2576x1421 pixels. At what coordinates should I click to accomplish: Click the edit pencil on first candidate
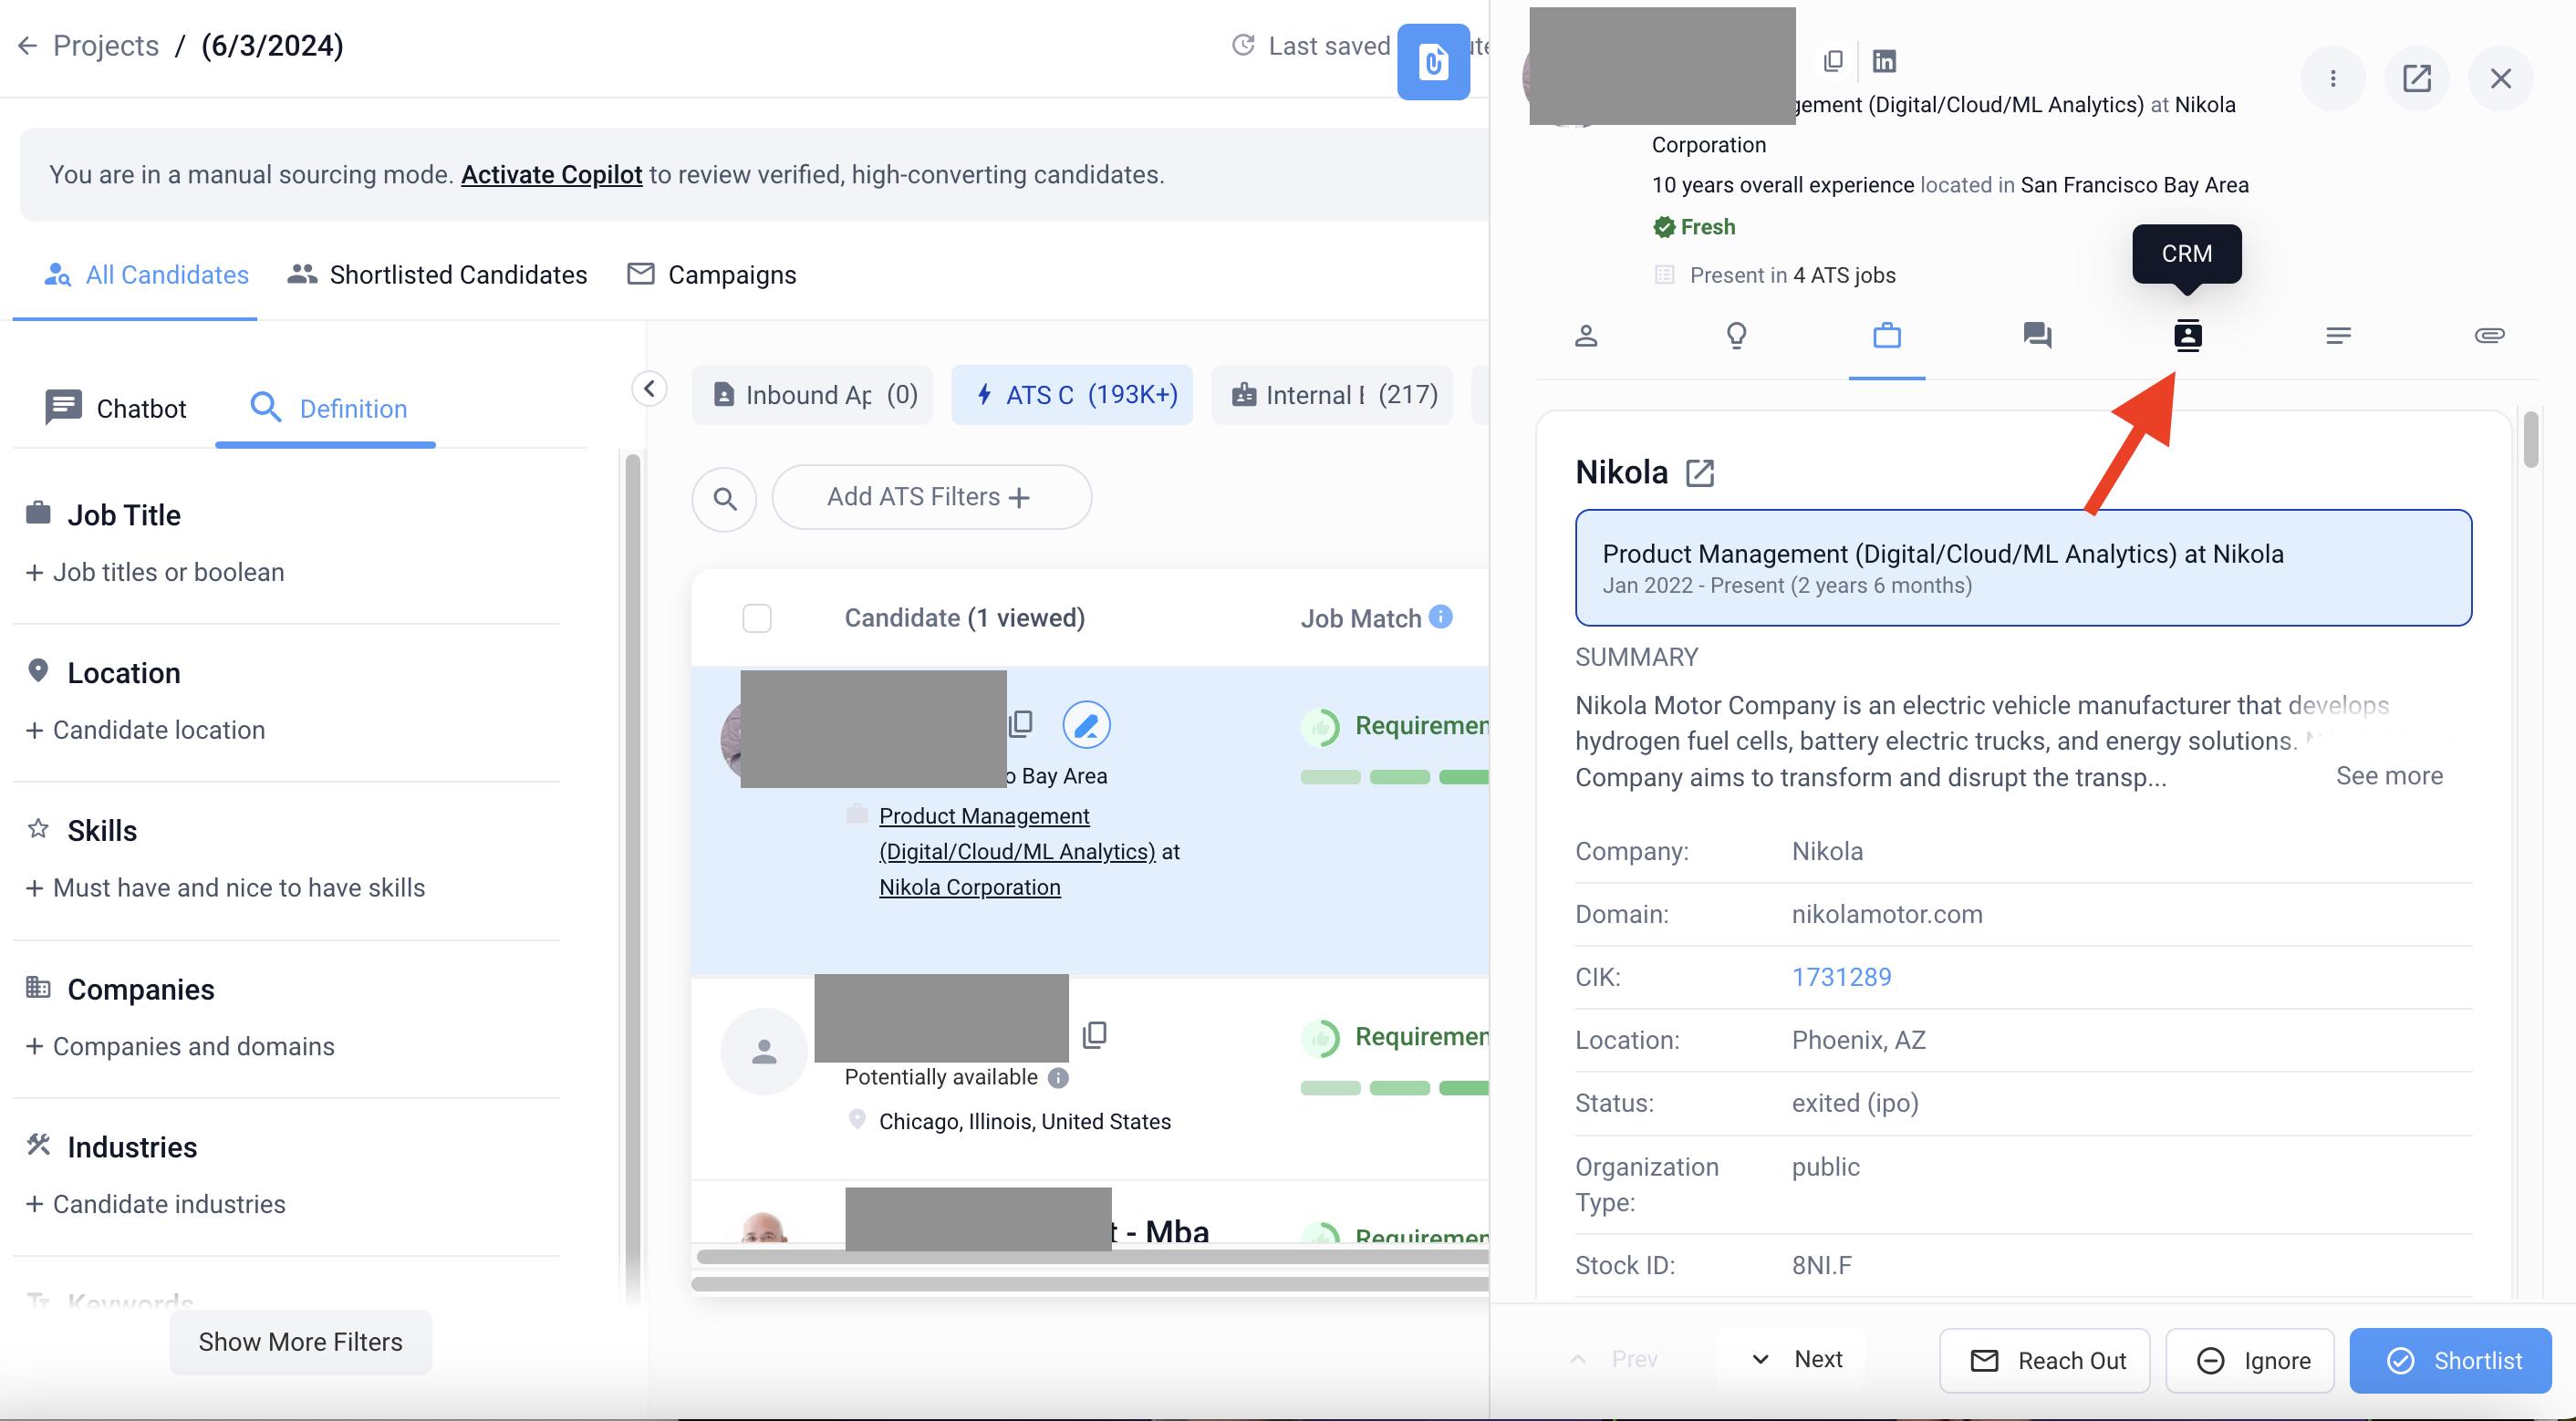[1086, 724]
